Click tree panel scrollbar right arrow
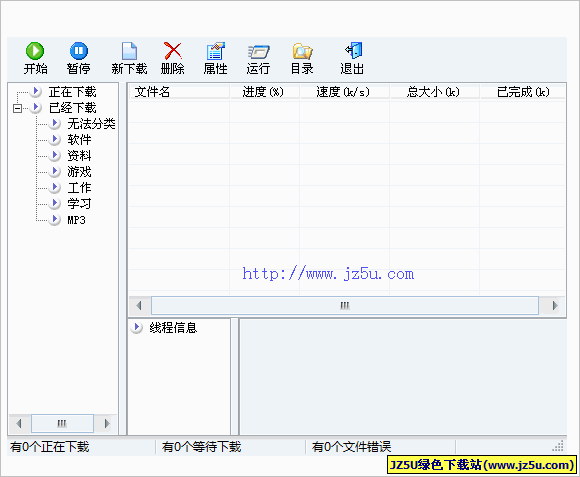This screenshot has width=580, height=477. [107, 423]
